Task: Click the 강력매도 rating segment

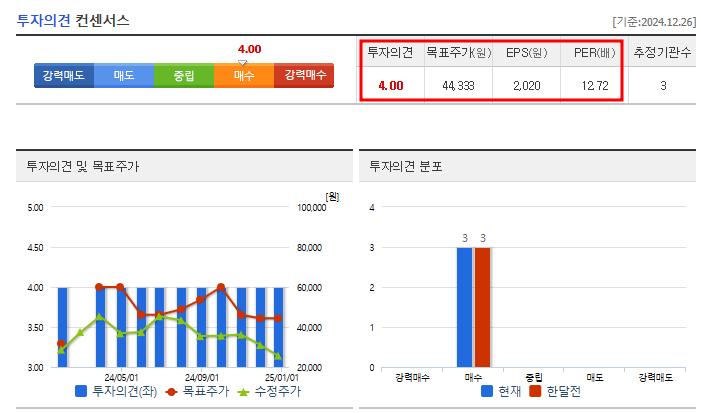Action: [64, 76]
